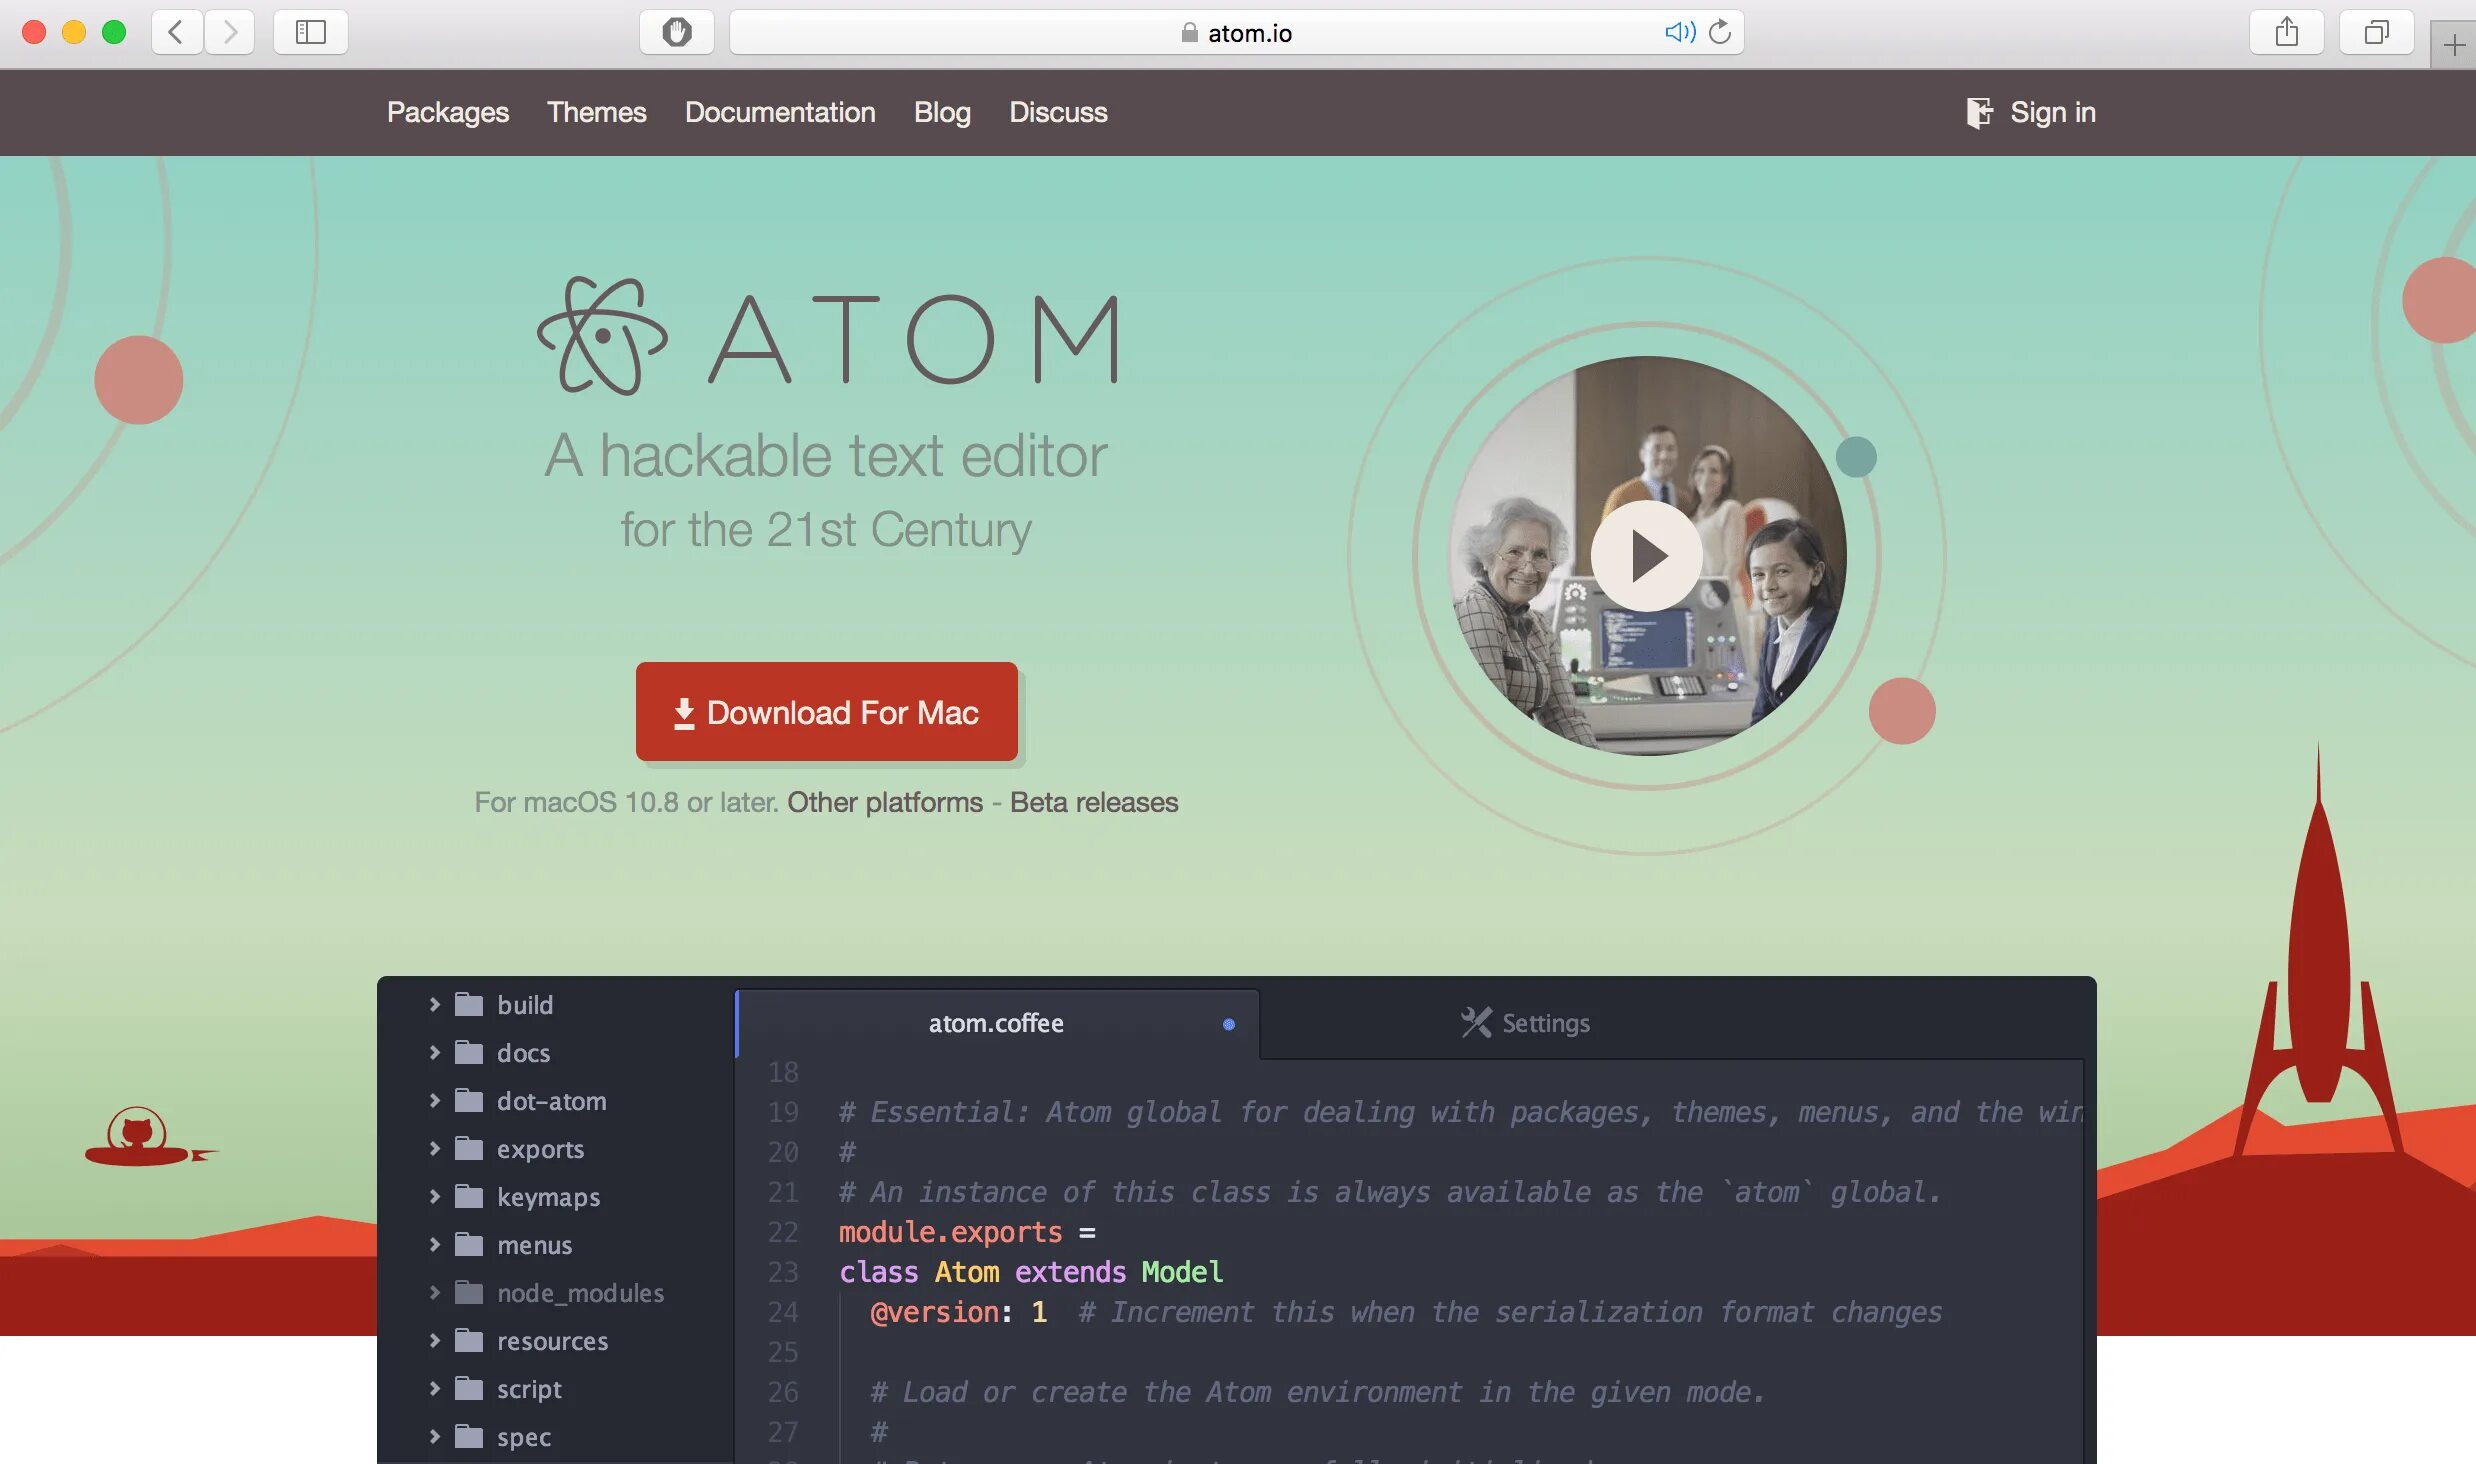Select the keymaps folder name
This screenshot has width=2476, height=1464.
548,1197
